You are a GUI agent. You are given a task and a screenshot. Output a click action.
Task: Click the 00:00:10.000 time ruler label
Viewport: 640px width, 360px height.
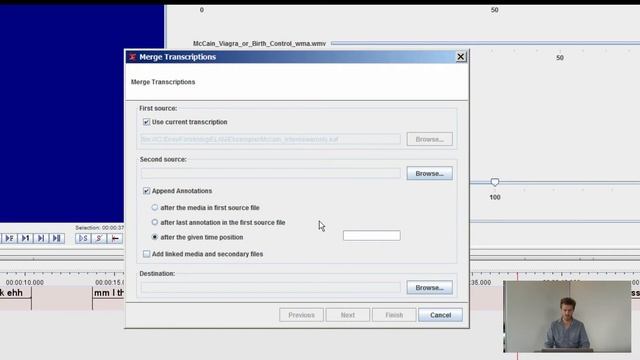point(24,282)
